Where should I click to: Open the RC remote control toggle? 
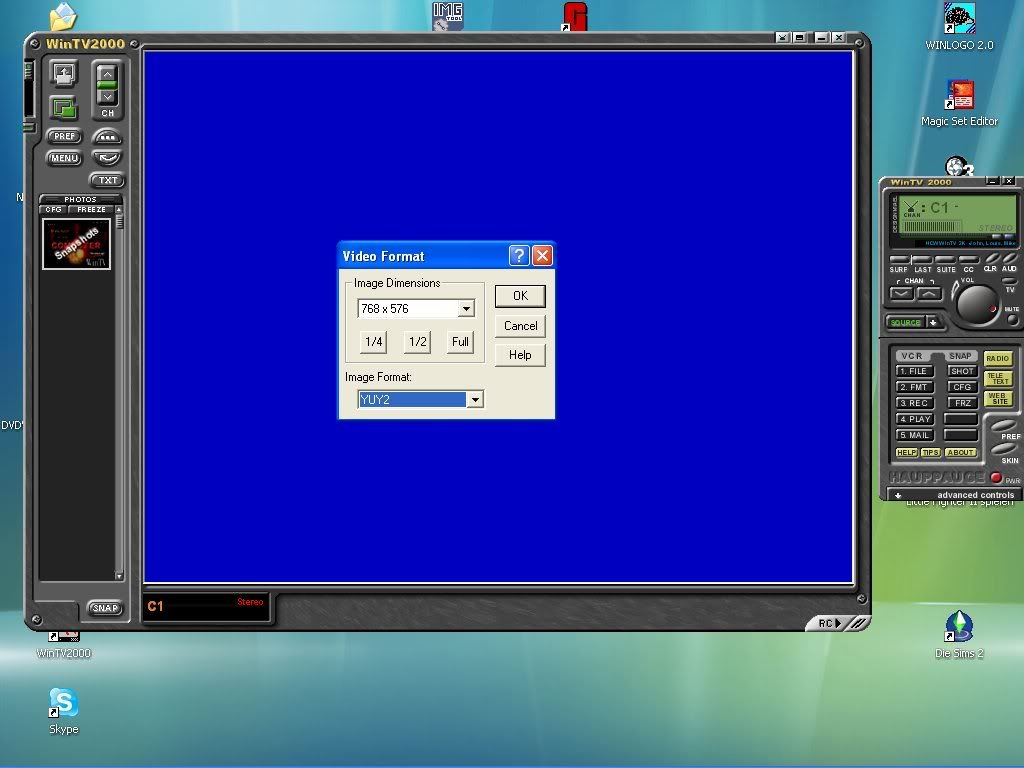coord(829,623)
